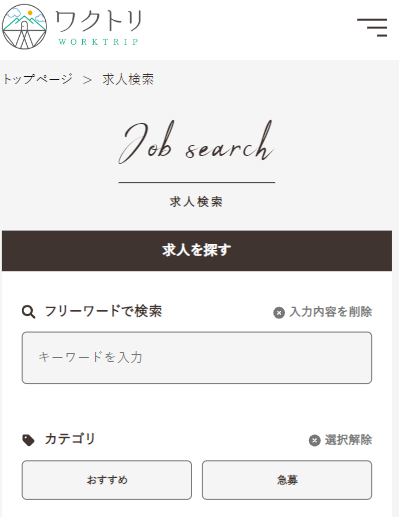The width and height of the screenshot is (399, 517).
Task: Focus the キーワードを入力 text field
Action: [197, 358]
